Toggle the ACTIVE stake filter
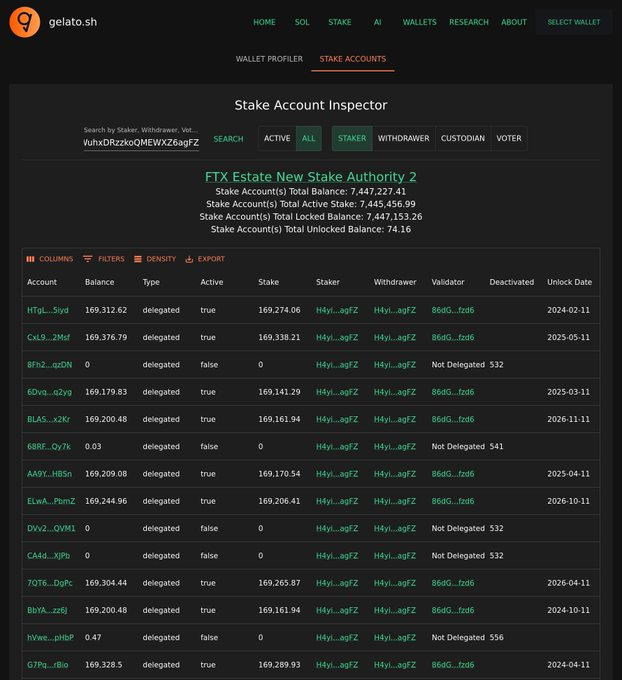This screenshot has height=680, width=622. [277, 138]
